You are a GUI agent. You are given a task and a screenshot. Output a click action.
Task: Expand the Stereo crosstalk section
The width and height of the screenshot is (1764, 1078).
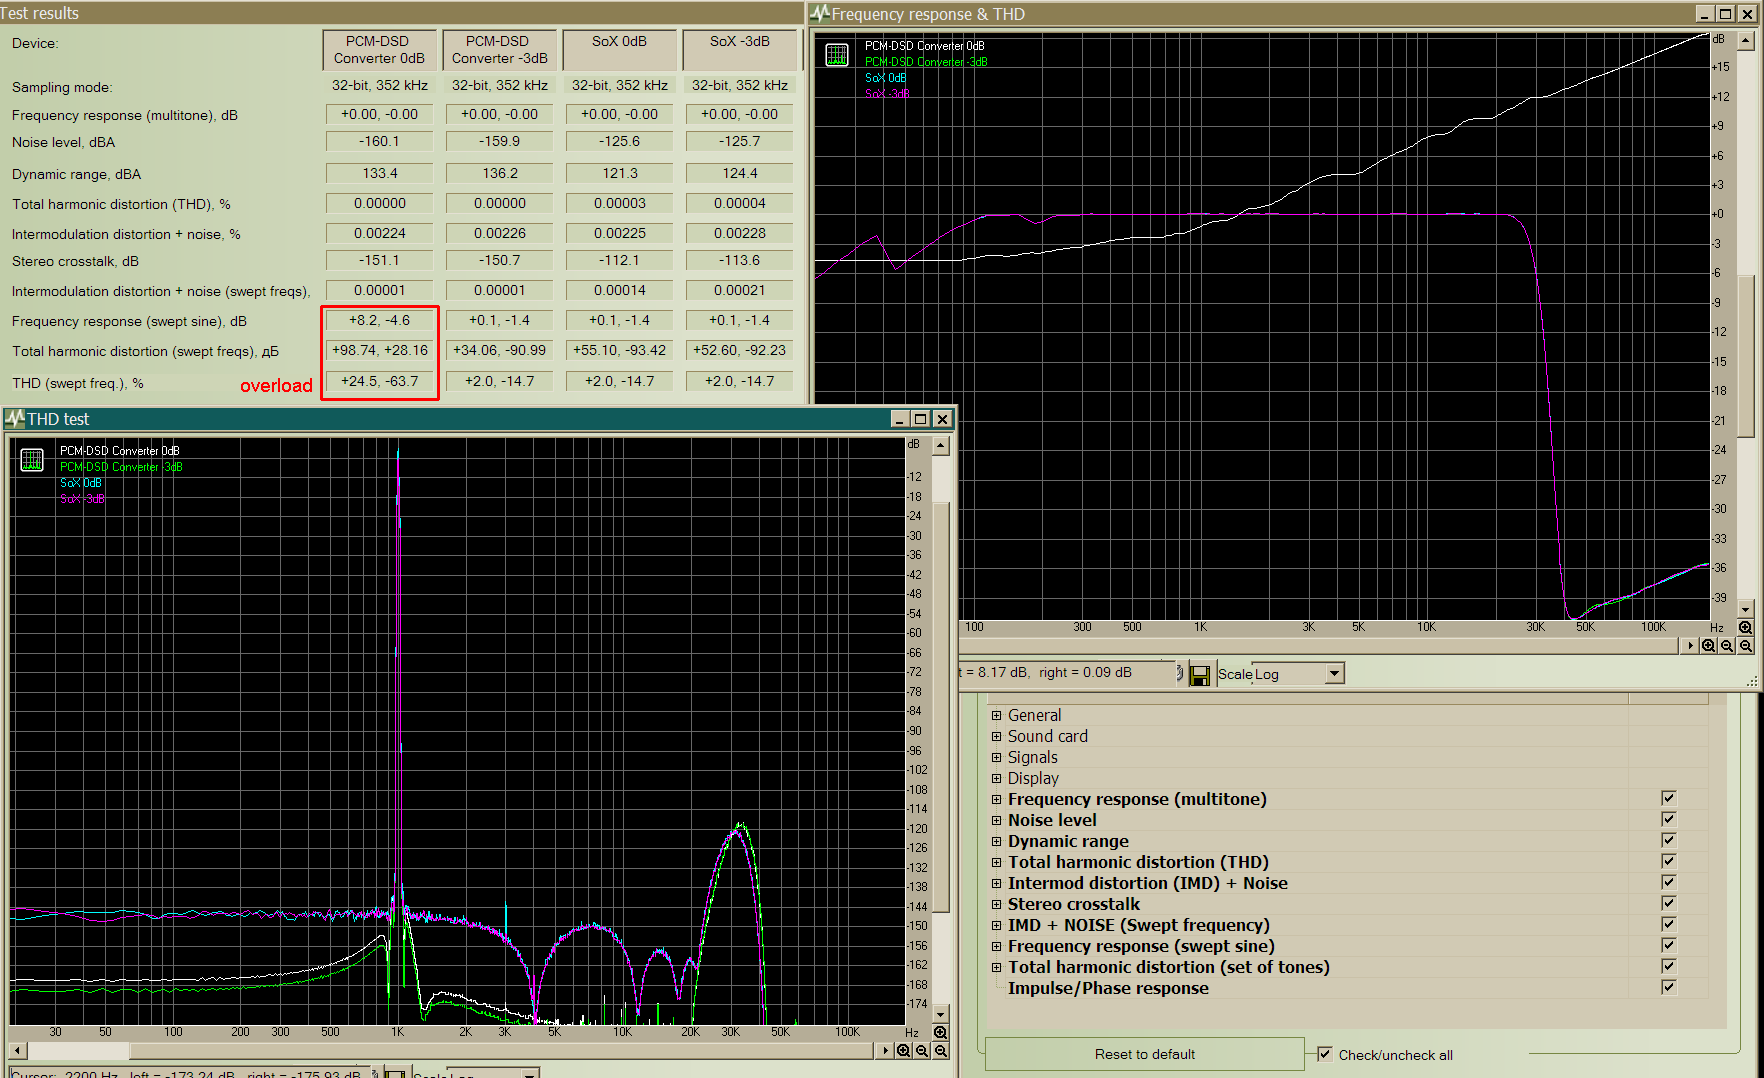click(x=996, y=905)
